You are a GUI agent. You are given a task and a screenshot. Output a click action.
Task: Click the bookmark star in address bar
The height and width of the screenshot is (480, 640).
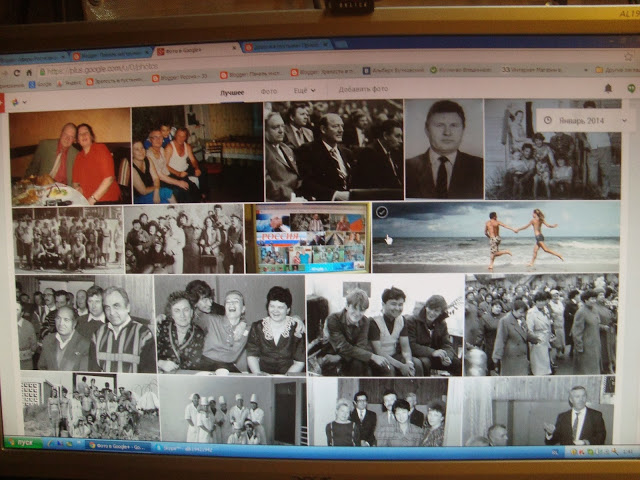coord(629,57)
